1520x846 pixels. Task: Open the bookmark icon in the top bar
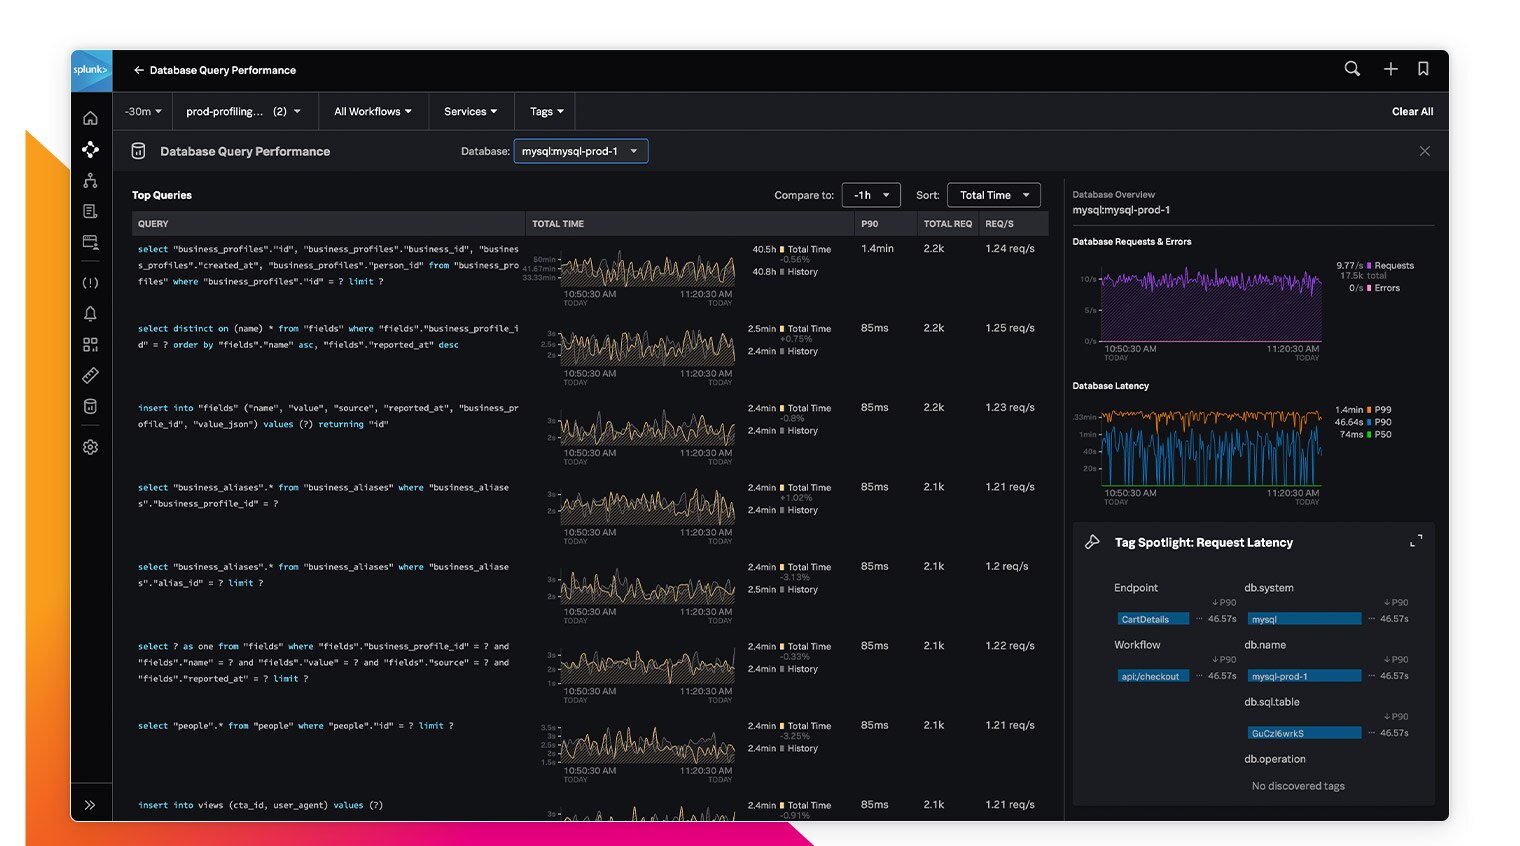(1423, 69)
